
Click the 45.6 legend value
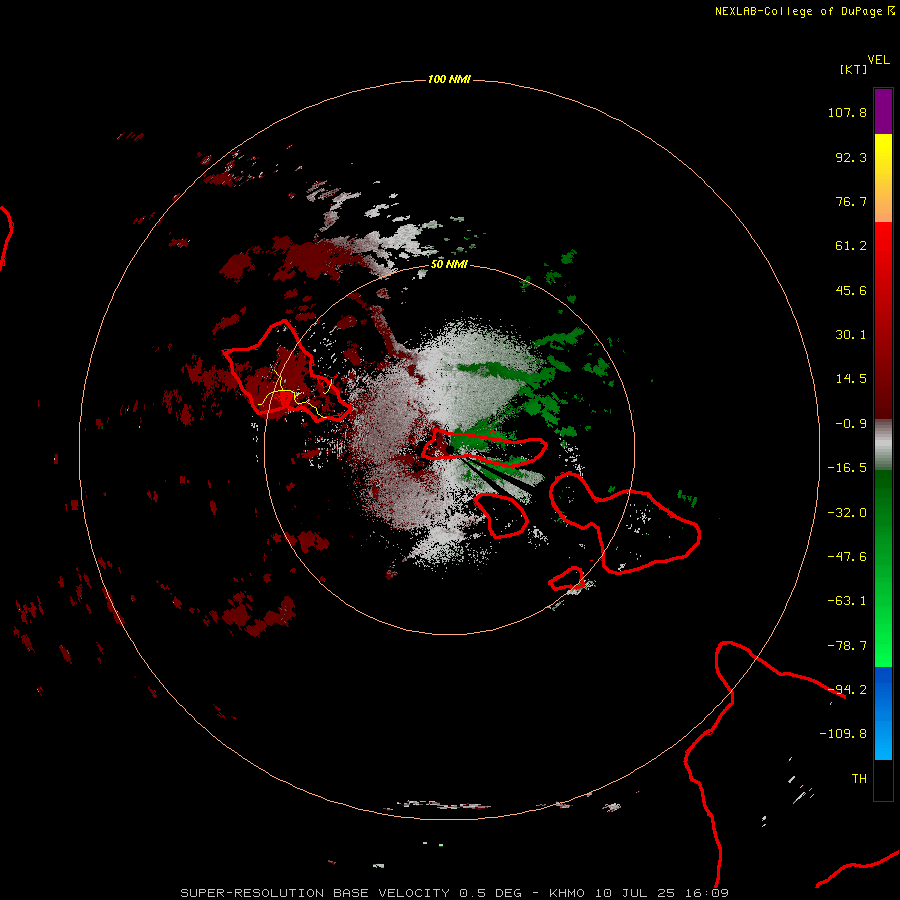click(x=851, y=290)
